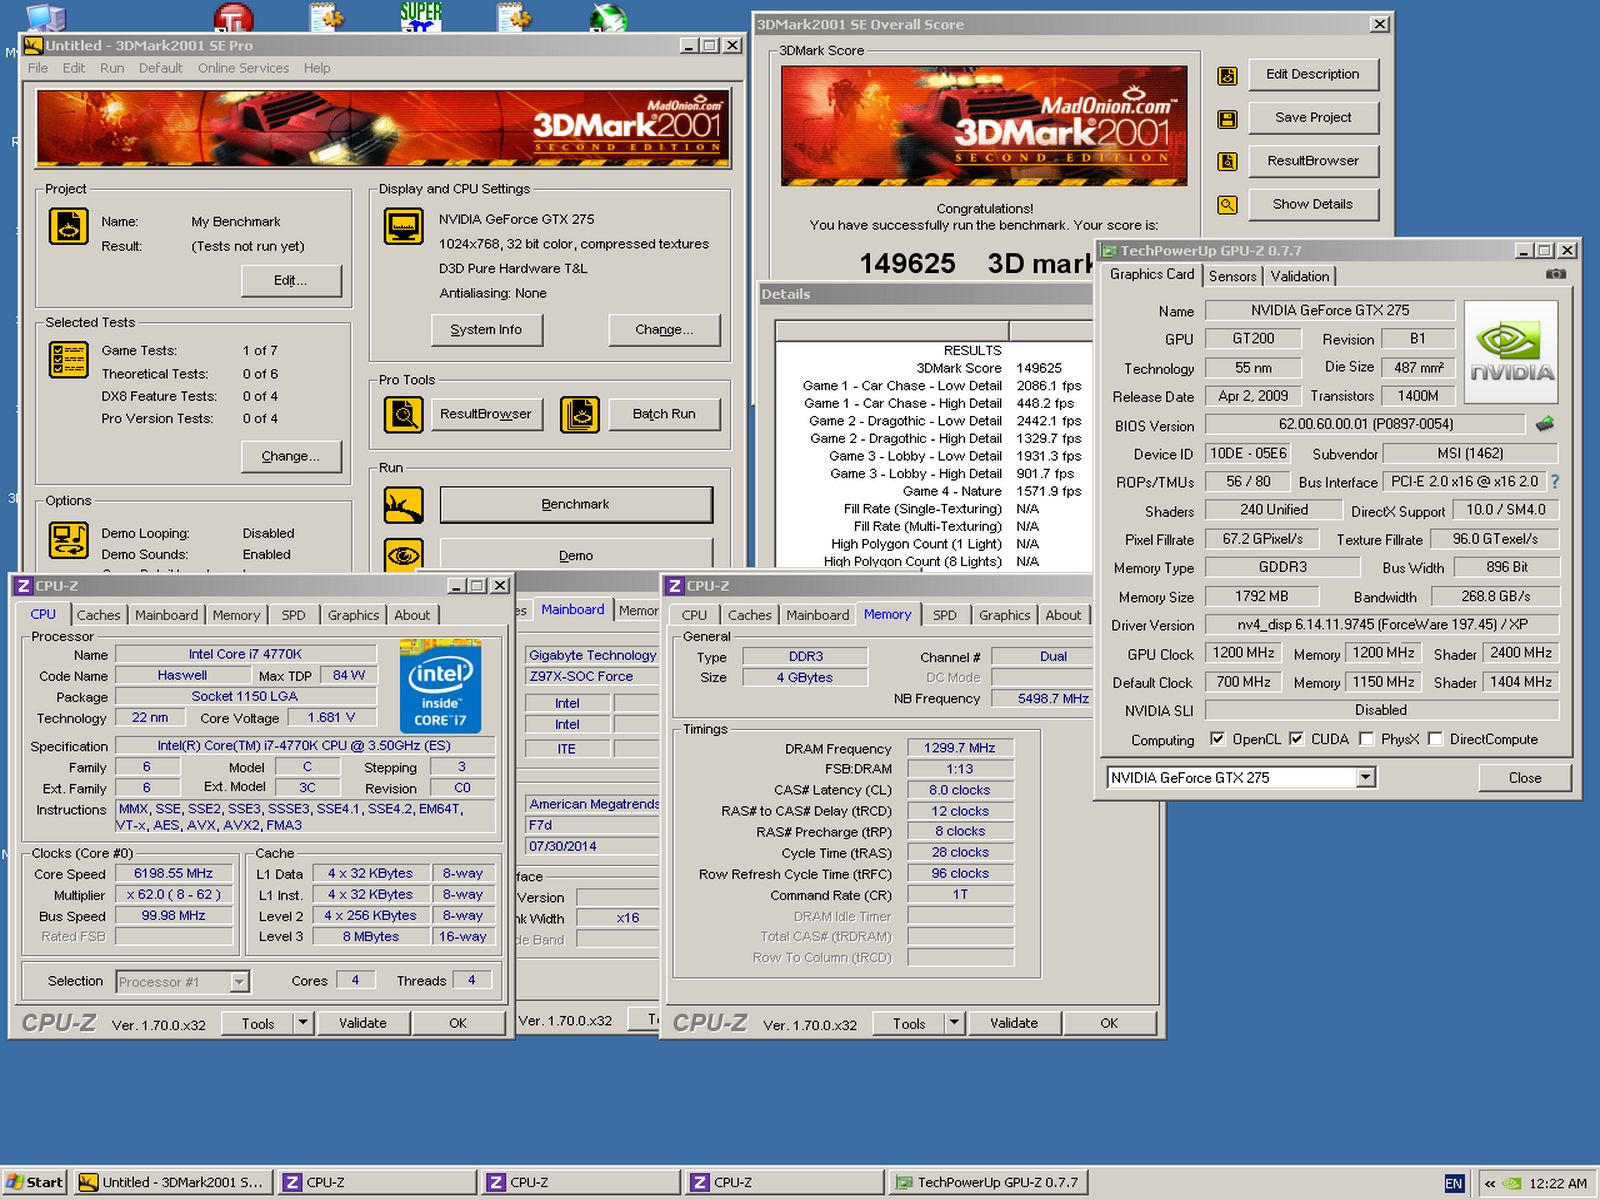Click the EN language indicator in taskbar
1600x1200 pixels.
(x=1454, y=1183)
